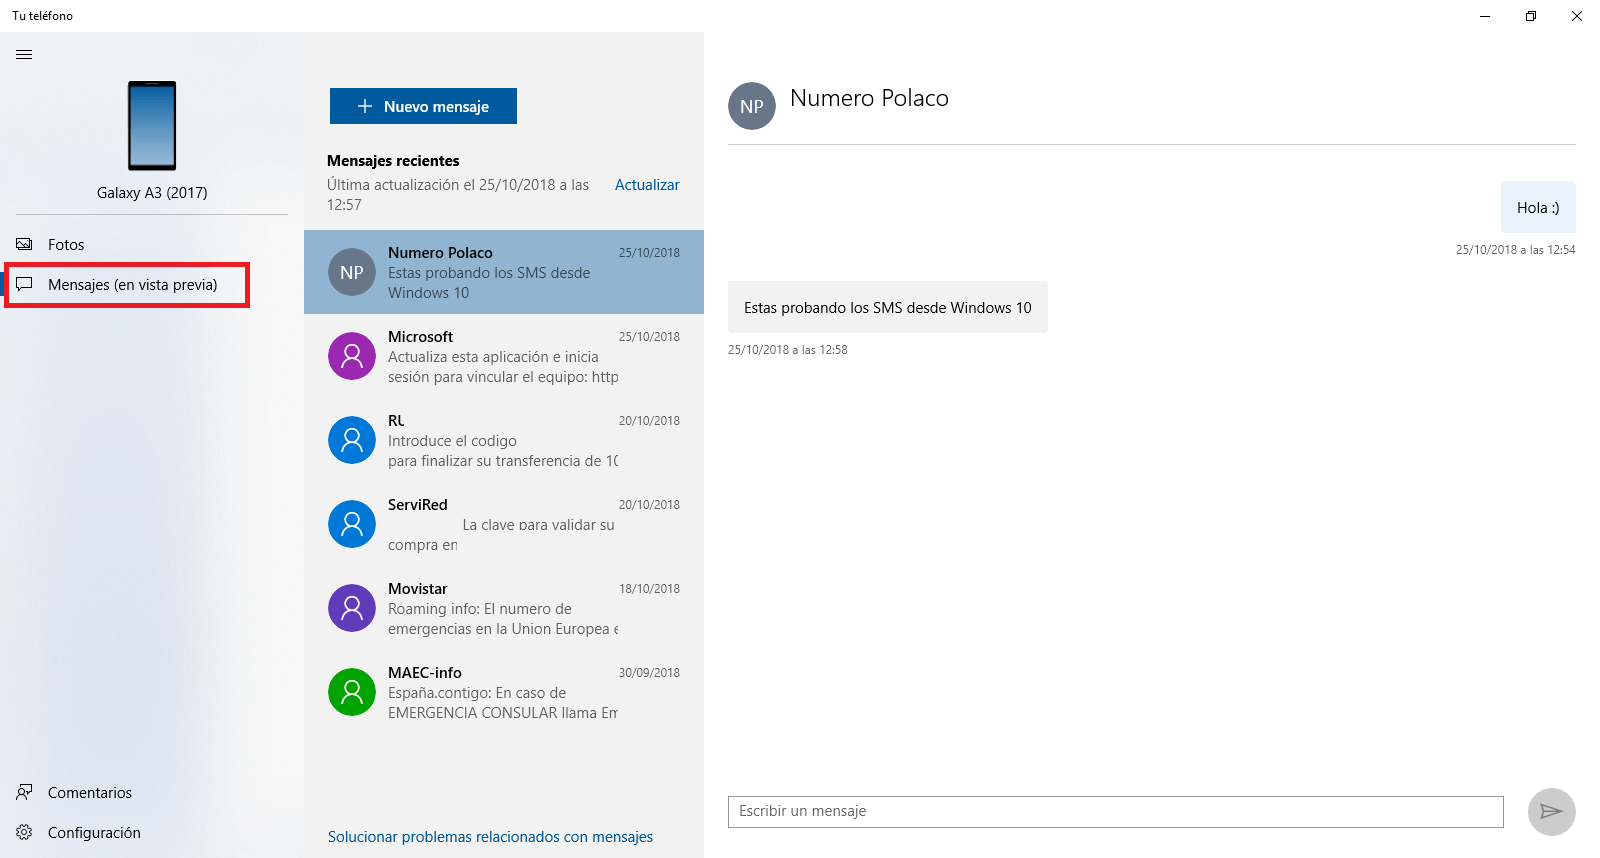Image resolution: width=1600 pixels, height=858 pixels.
Task: Select the 'Hola :)' sent message bubble
Action: pyautogui.click(x=1538, y=207)
